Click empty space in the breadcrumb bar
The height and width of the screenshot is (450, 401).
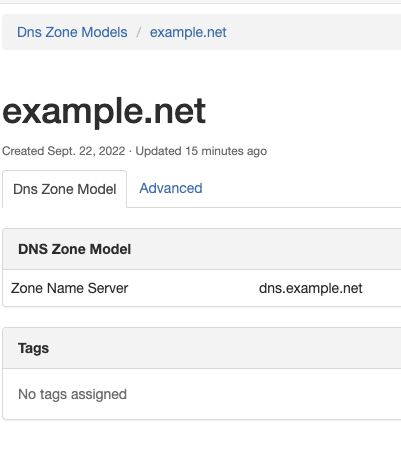point(313,32)
